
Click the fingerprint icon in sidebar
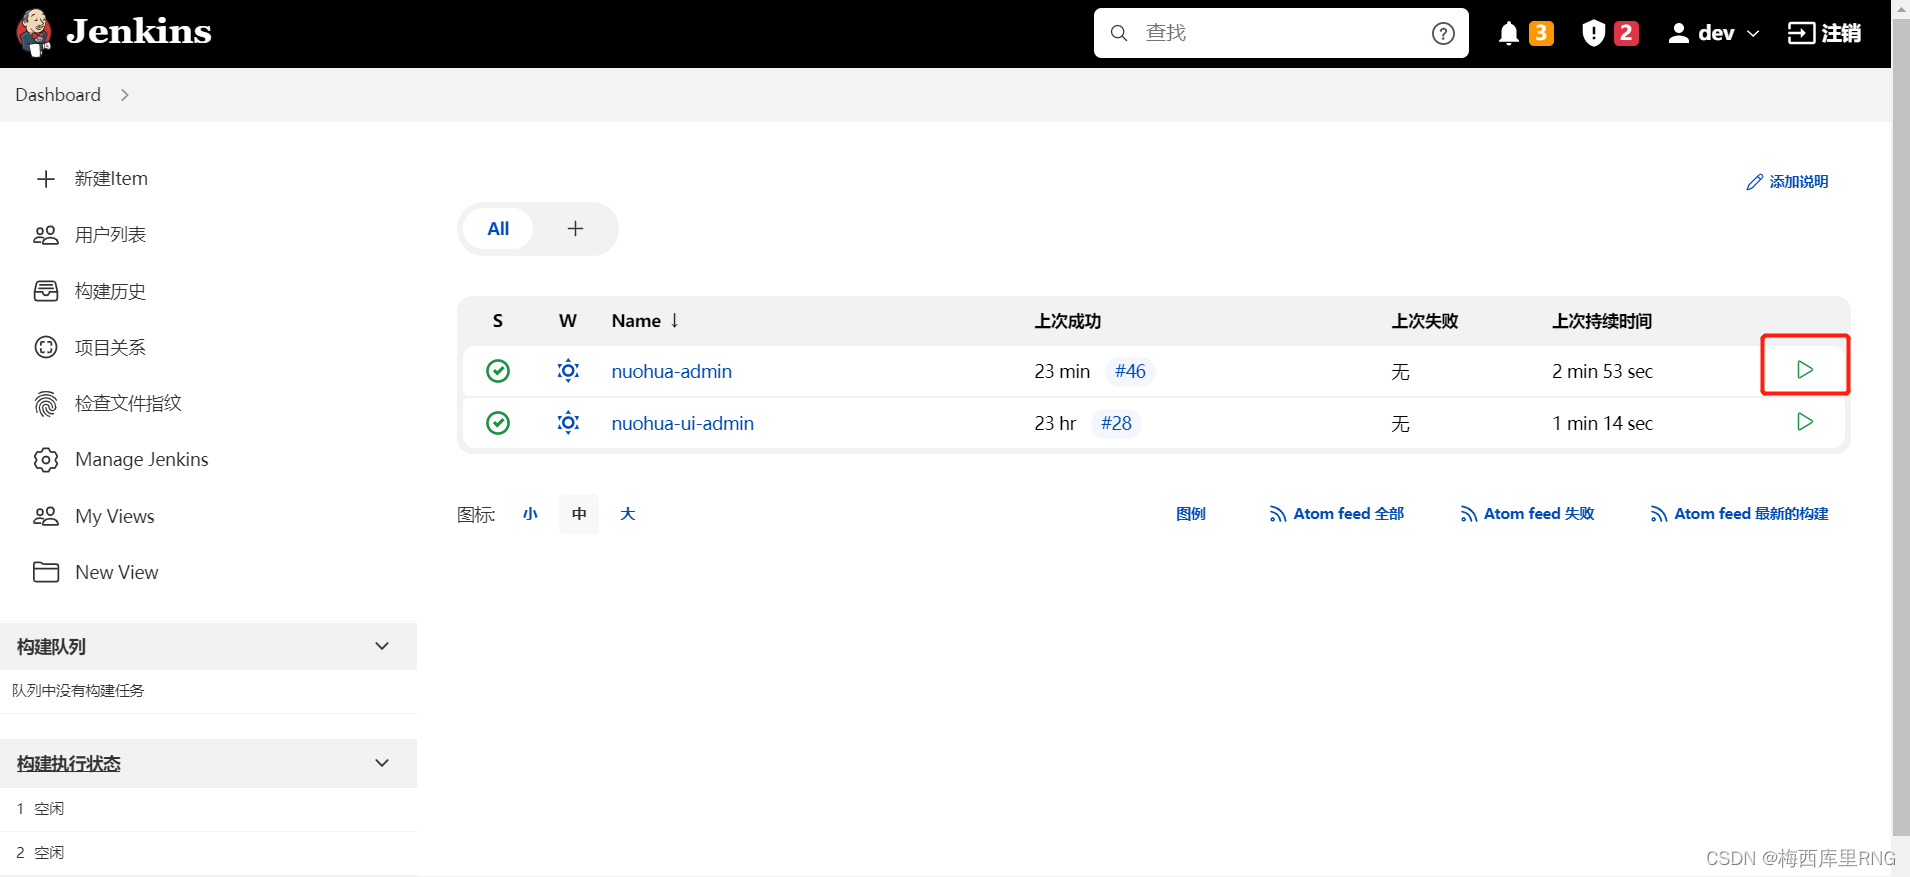(46, 403)
